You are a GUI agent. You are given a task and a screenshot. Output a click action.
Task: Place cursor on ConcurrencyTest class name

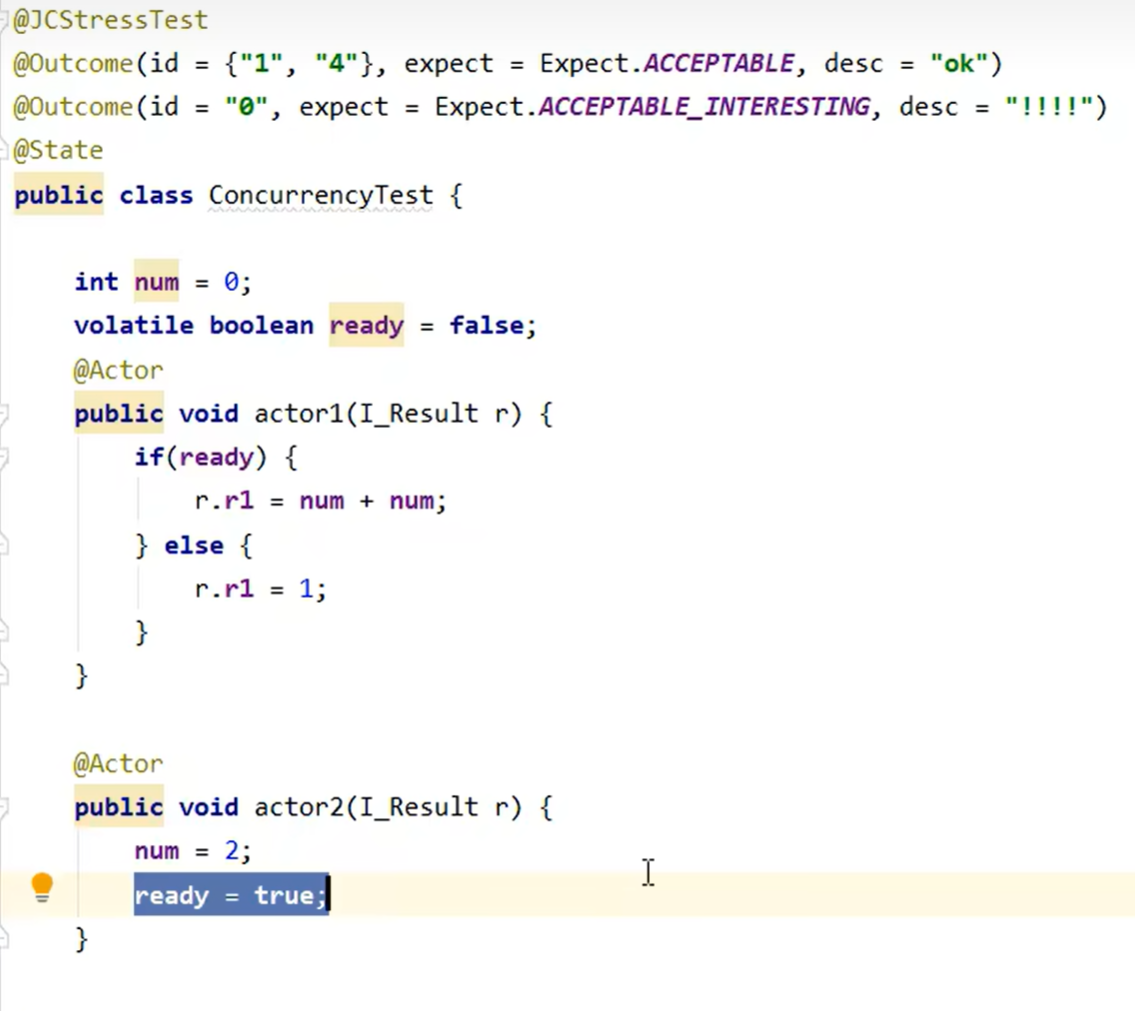click(x=320, y=195)
